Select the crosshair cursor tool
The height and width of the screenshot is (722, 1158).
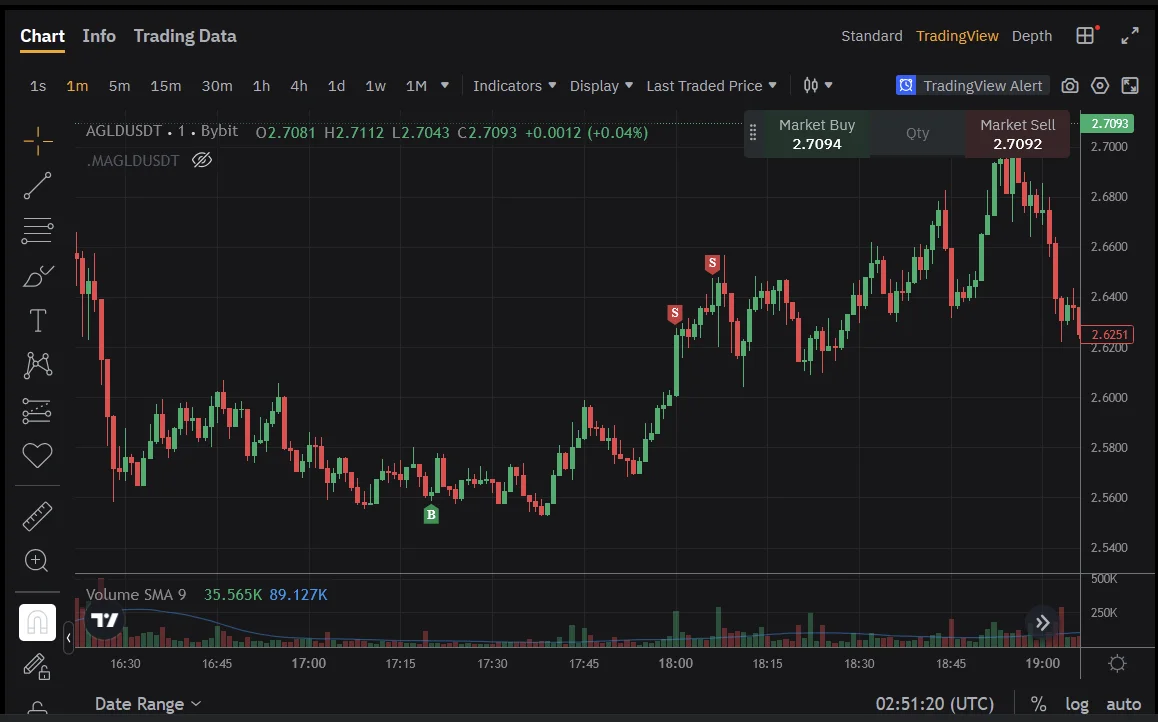pos(38,141)
